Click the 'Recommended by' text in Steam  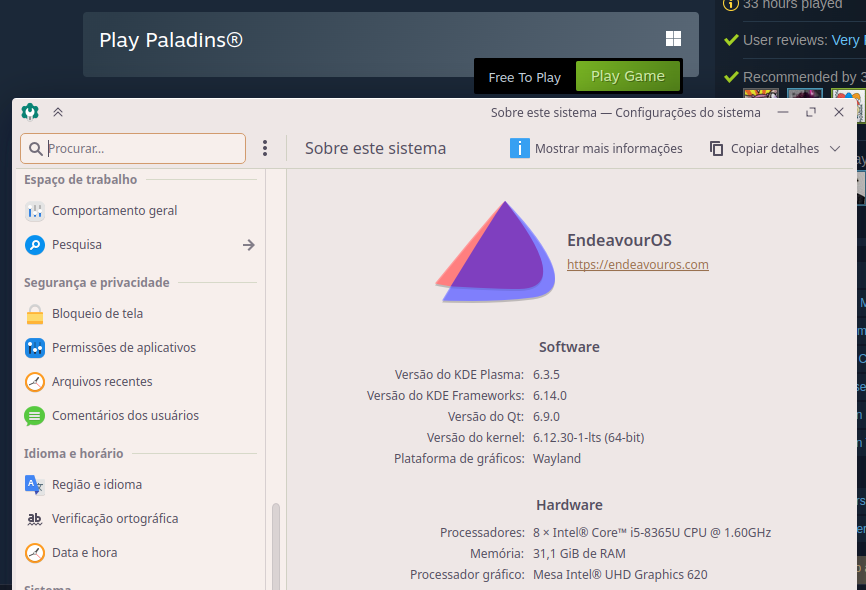(x=800, y=77)
